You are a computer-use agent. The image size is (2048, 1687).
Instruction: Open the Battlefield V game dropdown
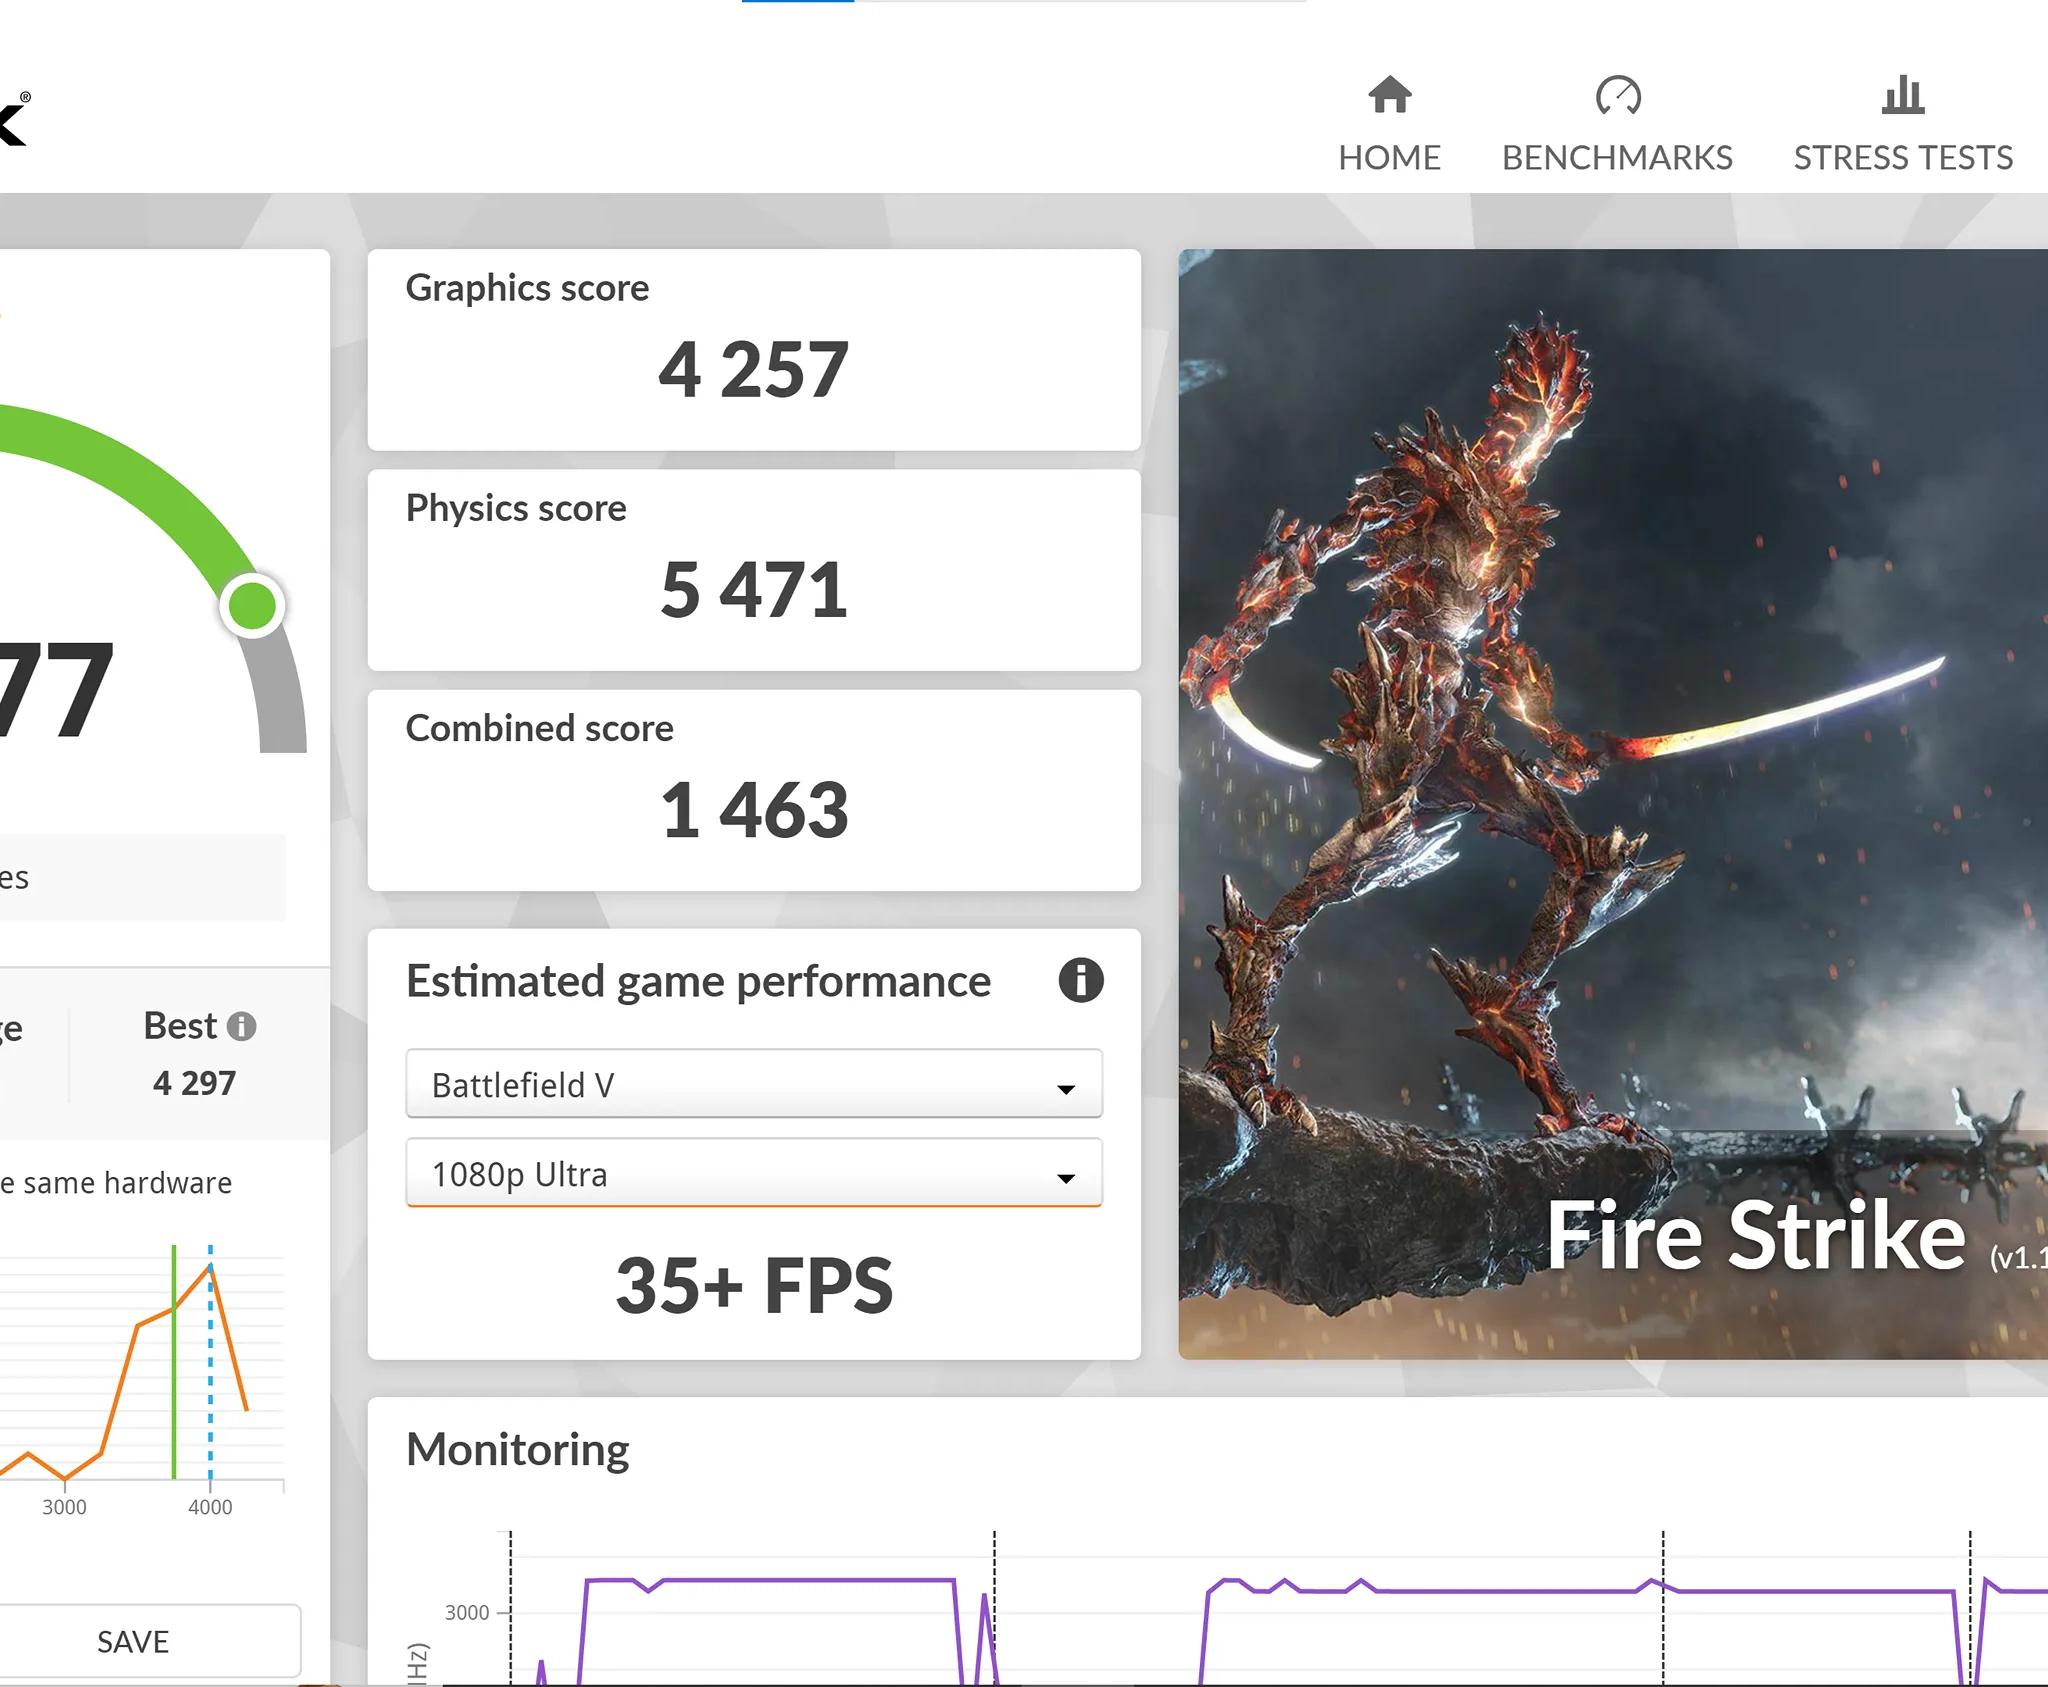(x=754, y=1084)
